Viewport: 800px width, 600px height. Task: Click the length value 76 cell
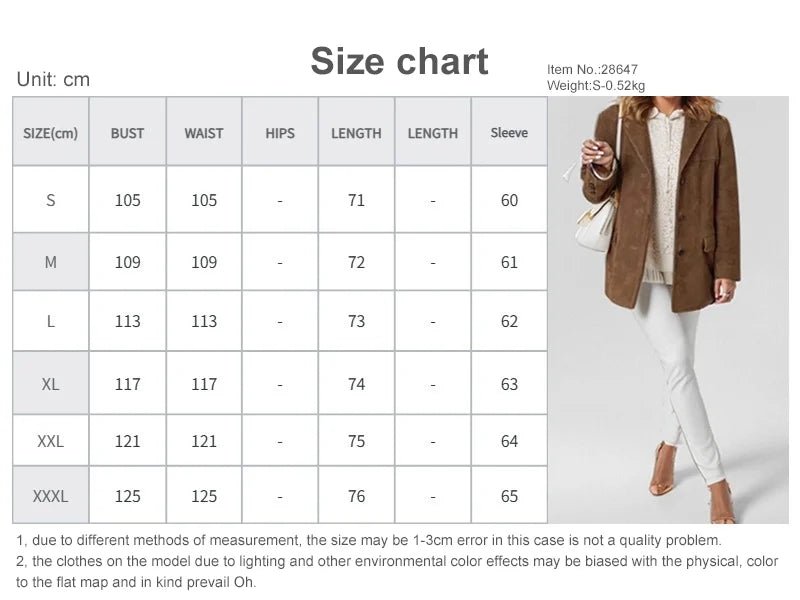point(356,496)
